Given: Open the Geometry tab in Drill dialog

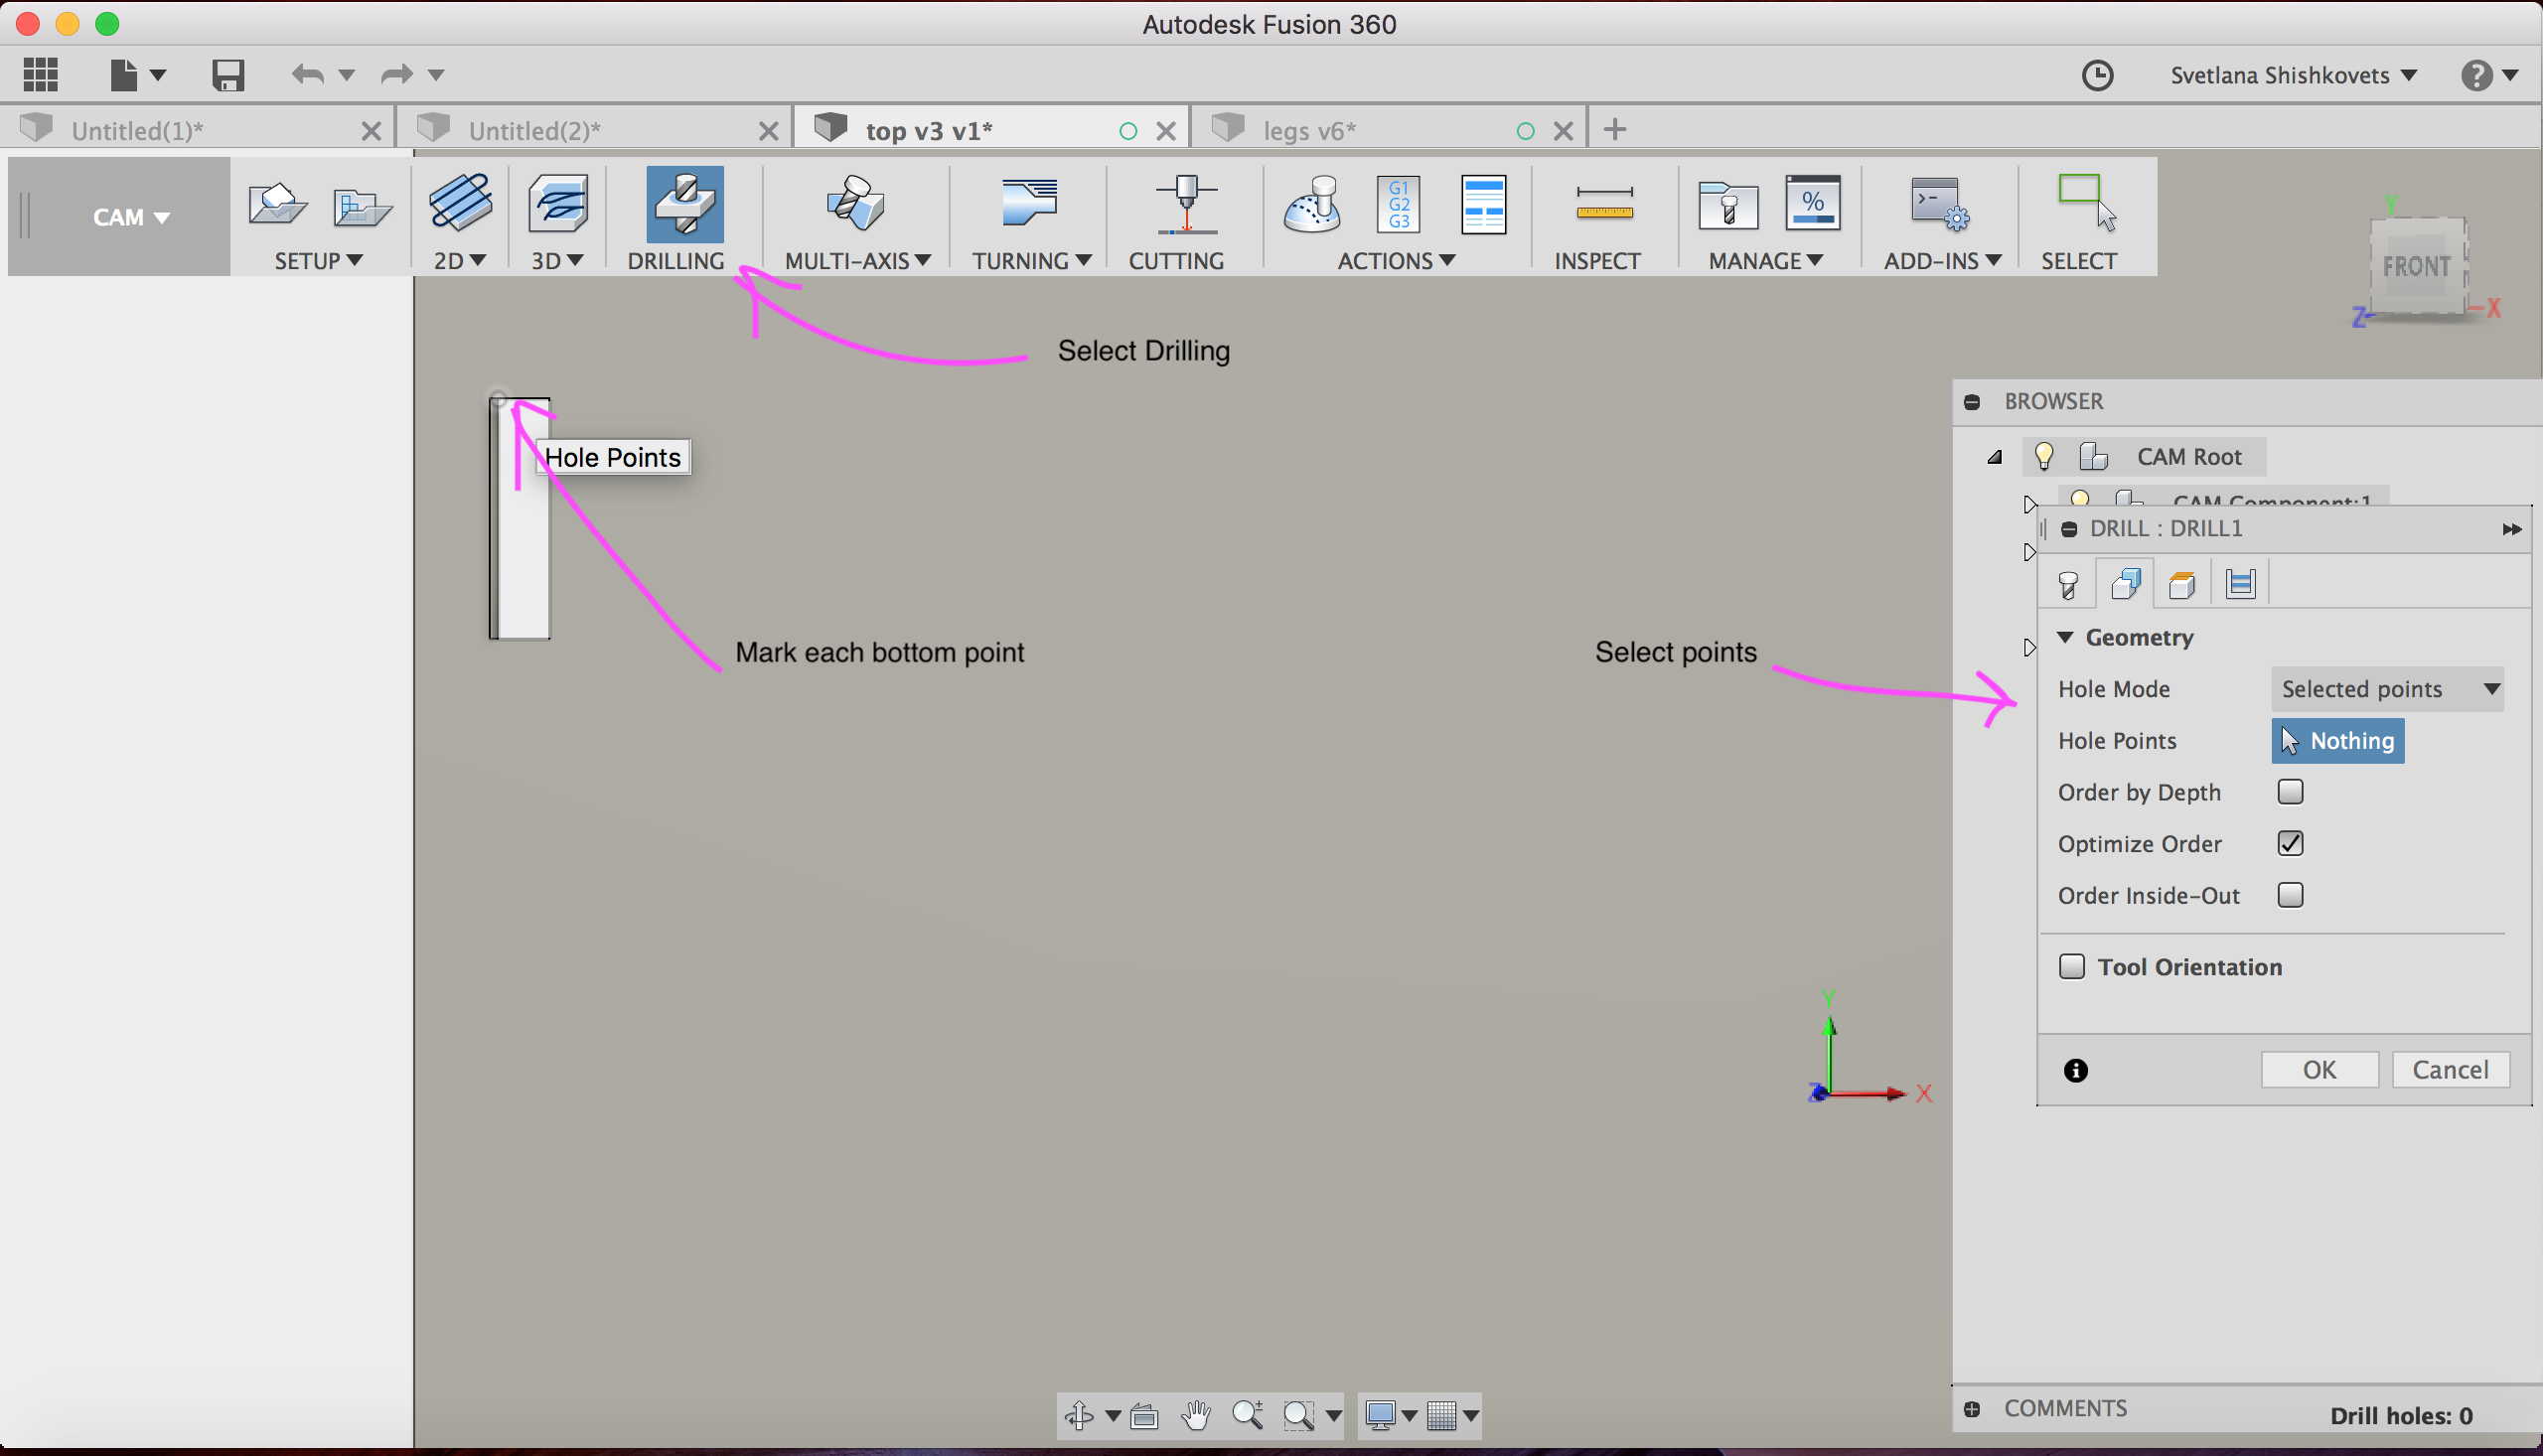Looking at the screenshot, I should (x=2125, y=584).
